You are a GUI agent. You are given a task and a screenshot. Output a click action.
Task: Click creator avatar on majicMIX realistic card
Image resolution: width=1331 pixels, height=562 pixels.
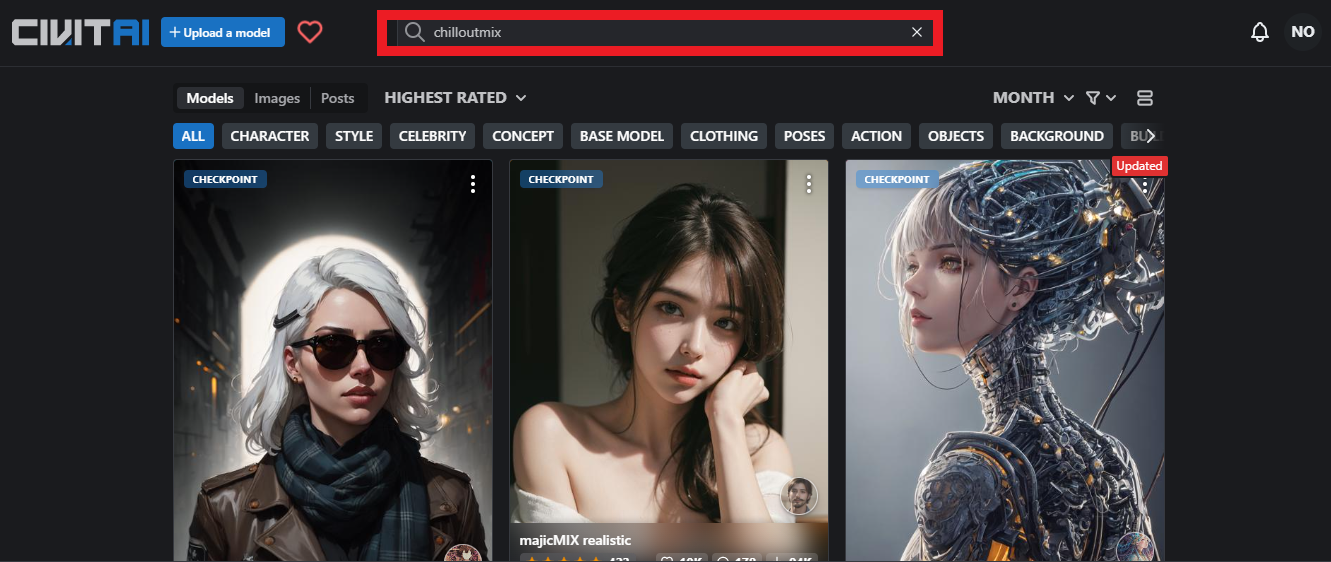[799, 496]
